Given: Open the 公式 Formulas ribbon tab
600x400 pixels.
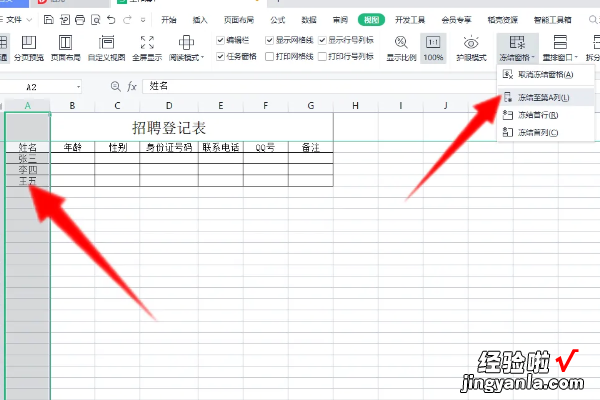Looking at the screenshot, I should [277, 20].
